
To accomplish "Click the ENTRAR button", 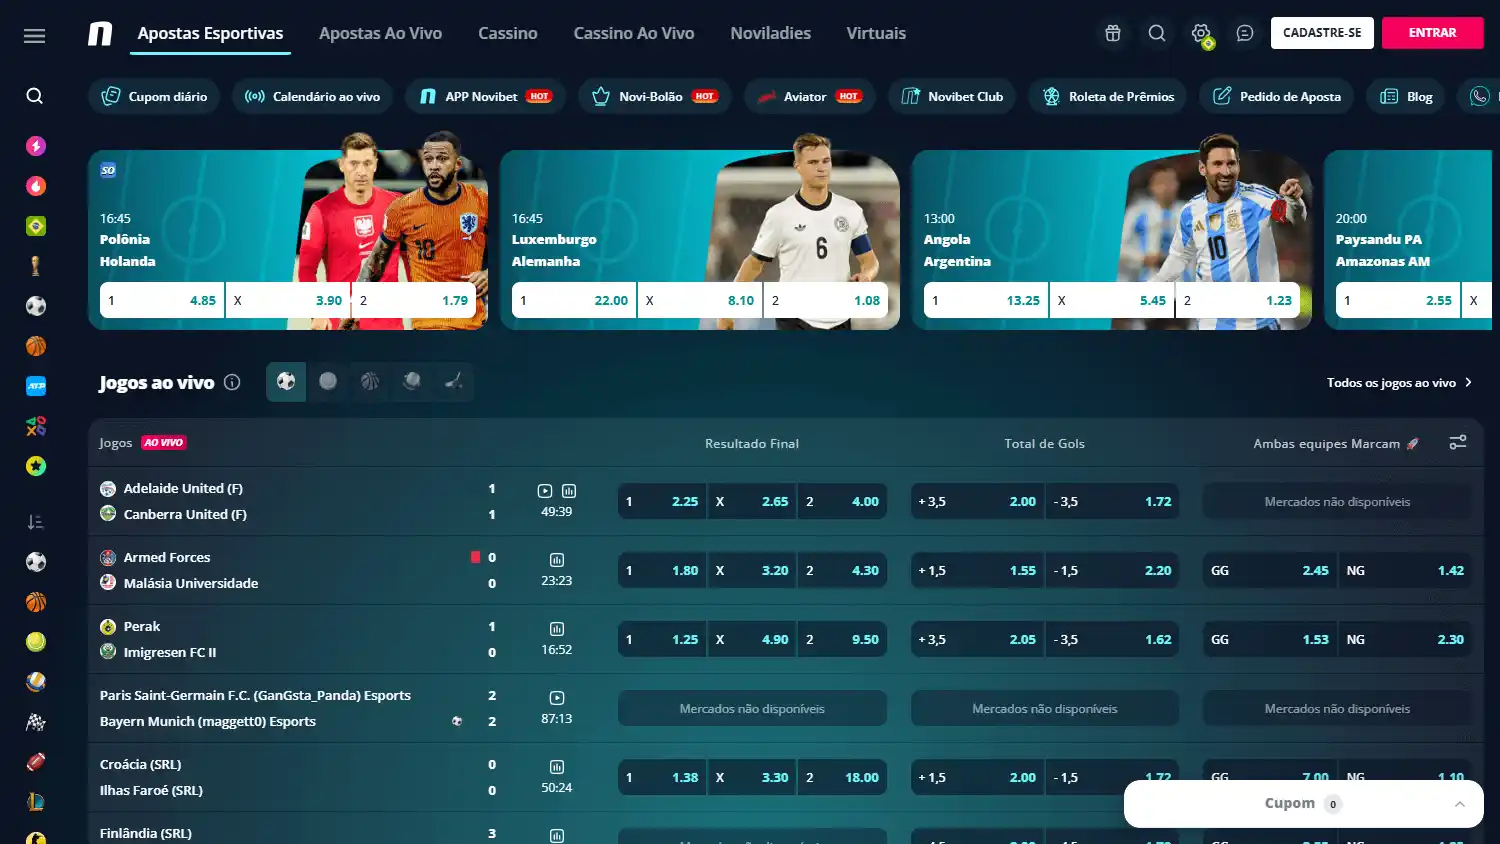I will coord(1432,33).
